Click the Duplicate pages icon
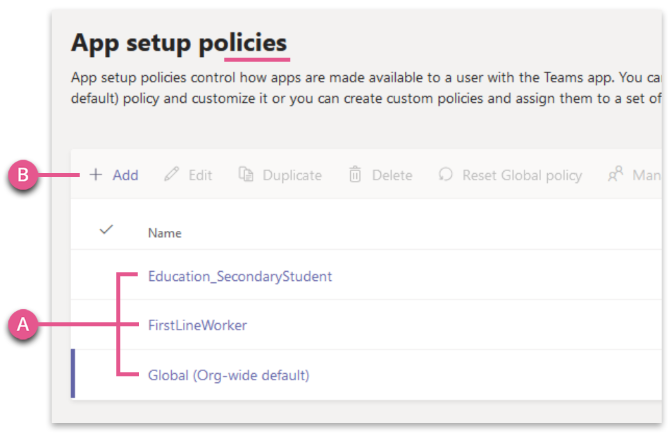This screenshot has height=439, width=671. [246, 174]
